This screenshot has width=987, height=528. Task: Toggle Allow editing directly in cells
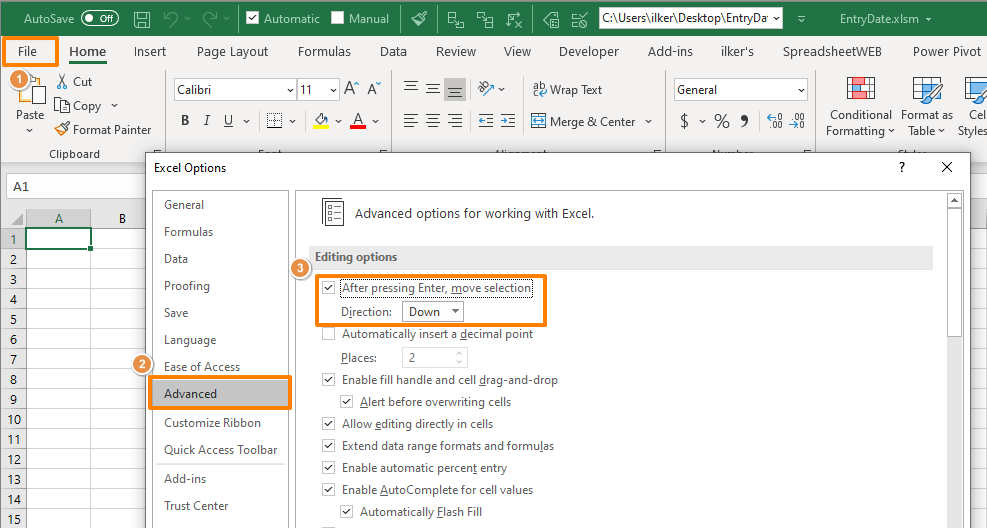tap(329, 424)
